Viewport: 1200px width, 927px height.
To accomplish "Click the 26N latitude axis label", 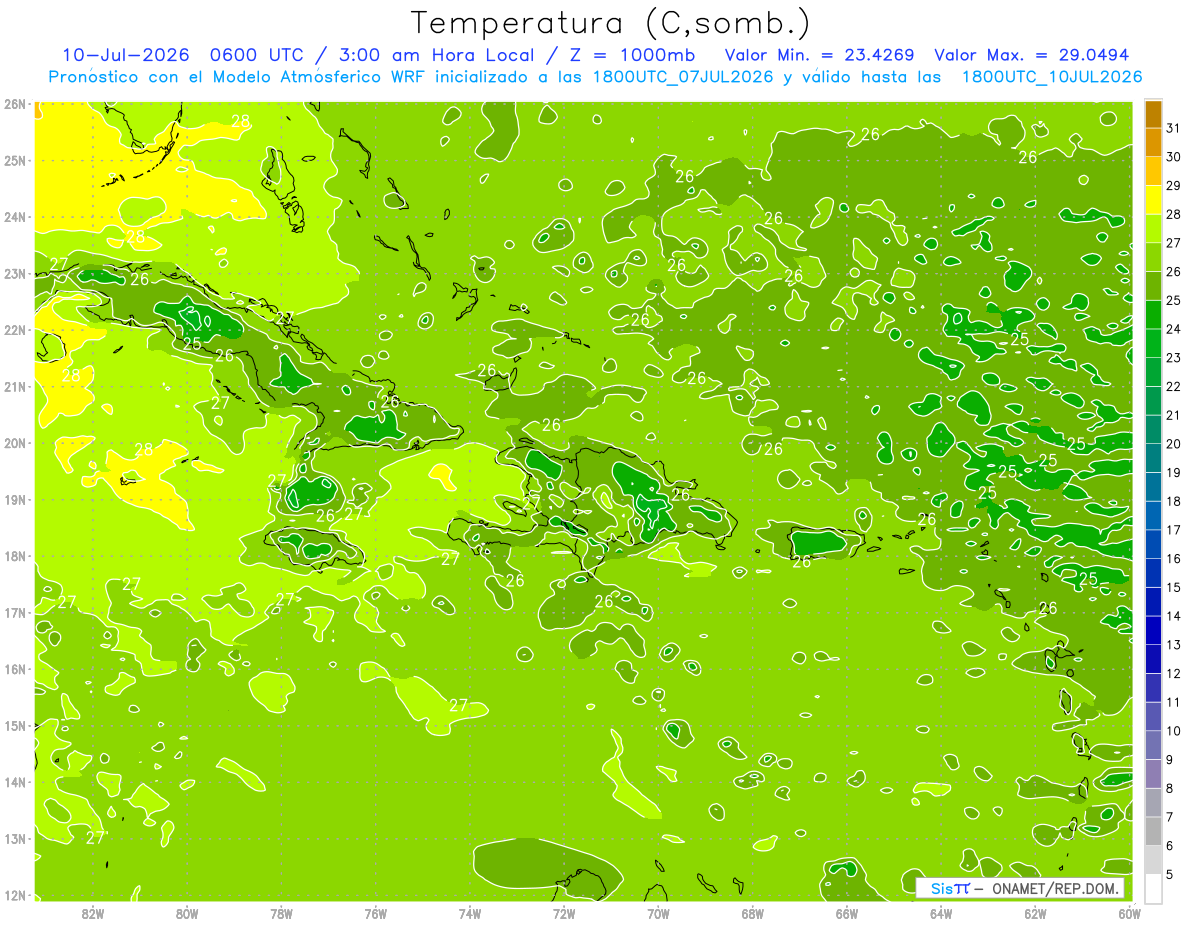I will 15,104.
